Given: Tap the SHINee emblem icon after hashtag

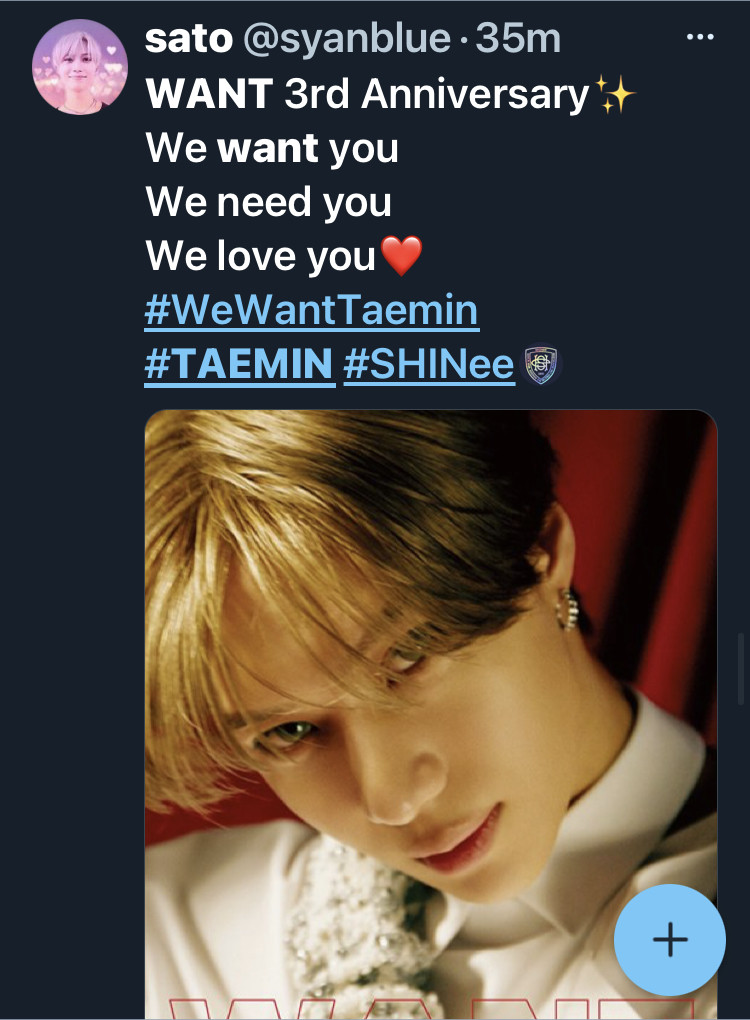Looking at the screenshot, I should tap(541, 364).
